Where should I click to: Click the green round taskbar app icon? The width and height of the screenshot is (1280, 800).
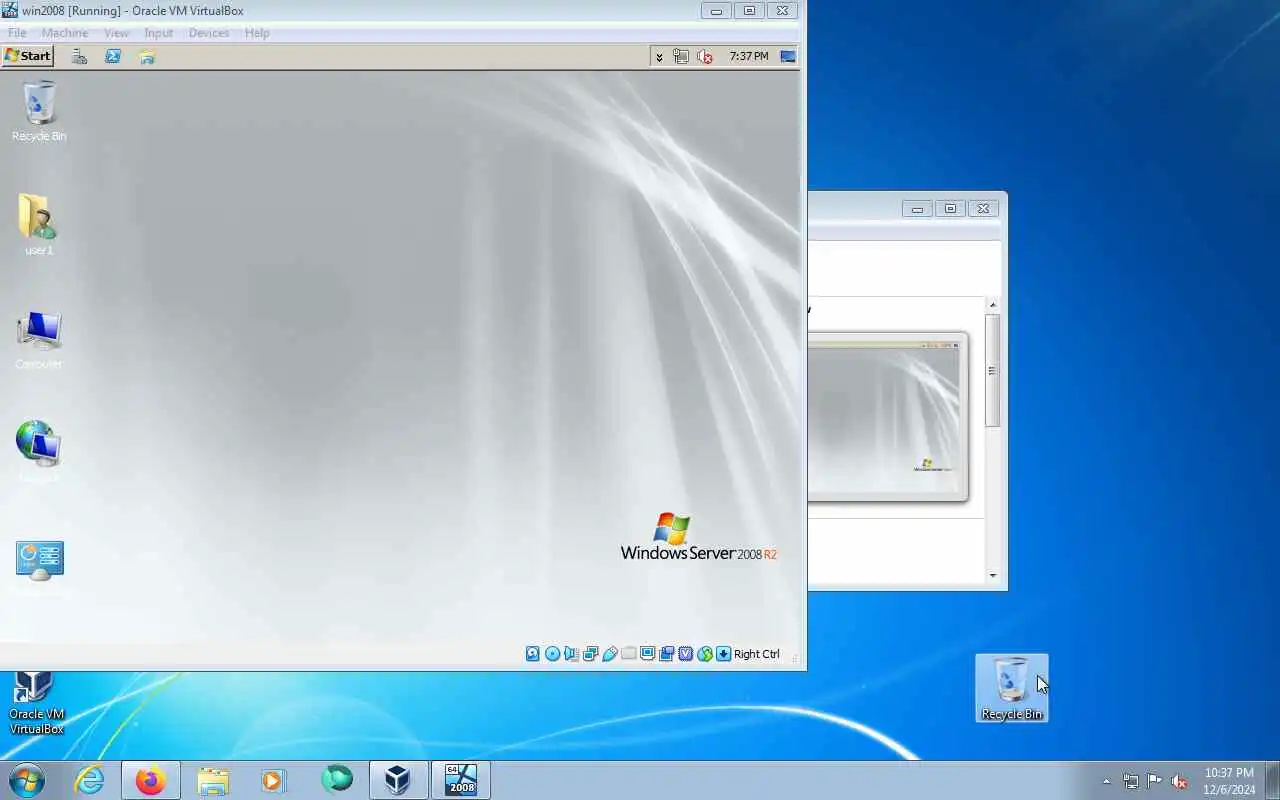click(x=337, y=779)
